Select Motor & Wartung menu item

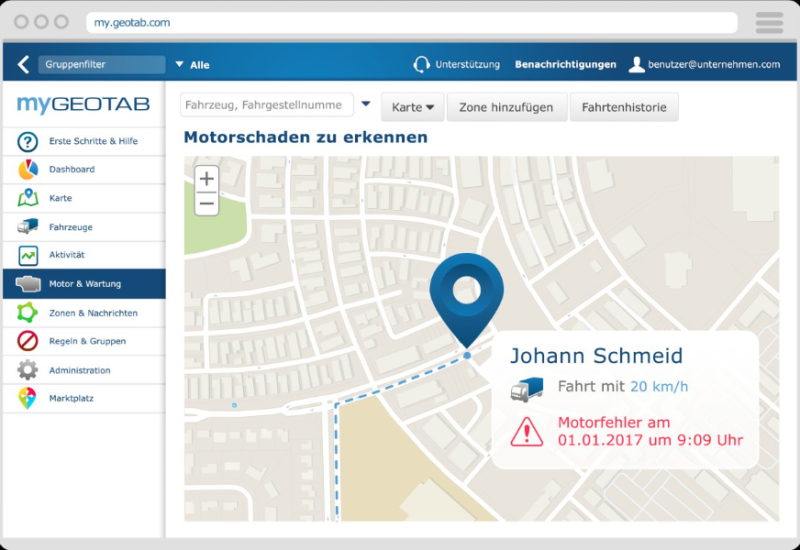(84, 284)
